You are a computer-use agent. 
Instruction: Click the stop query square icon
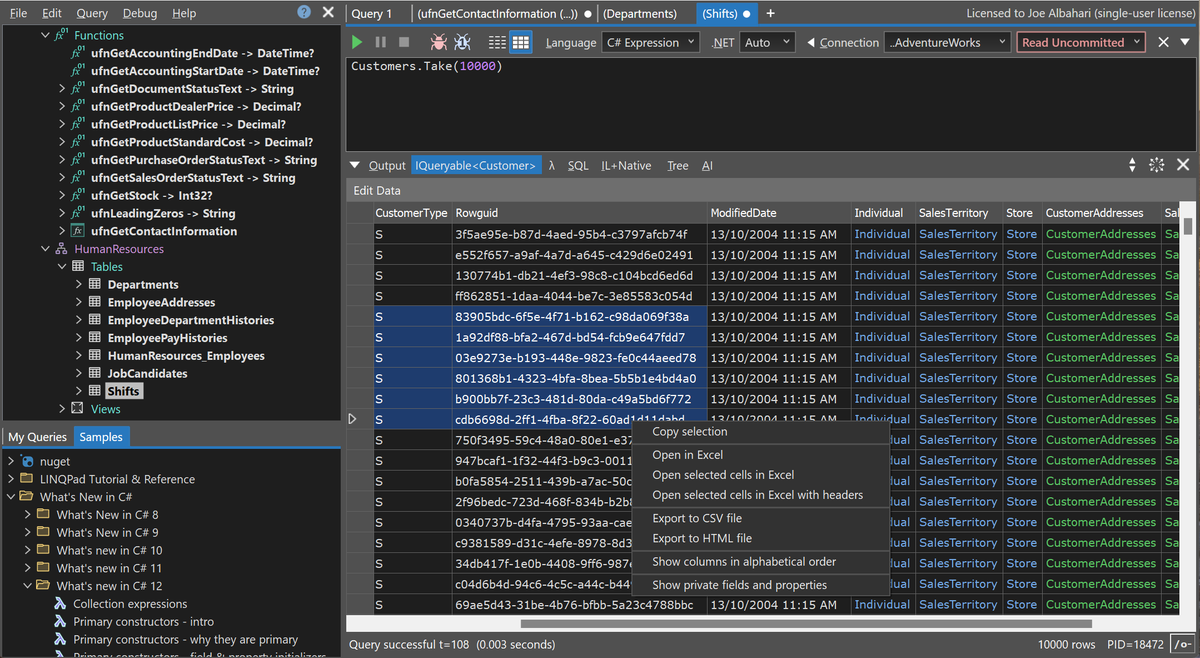404,42
